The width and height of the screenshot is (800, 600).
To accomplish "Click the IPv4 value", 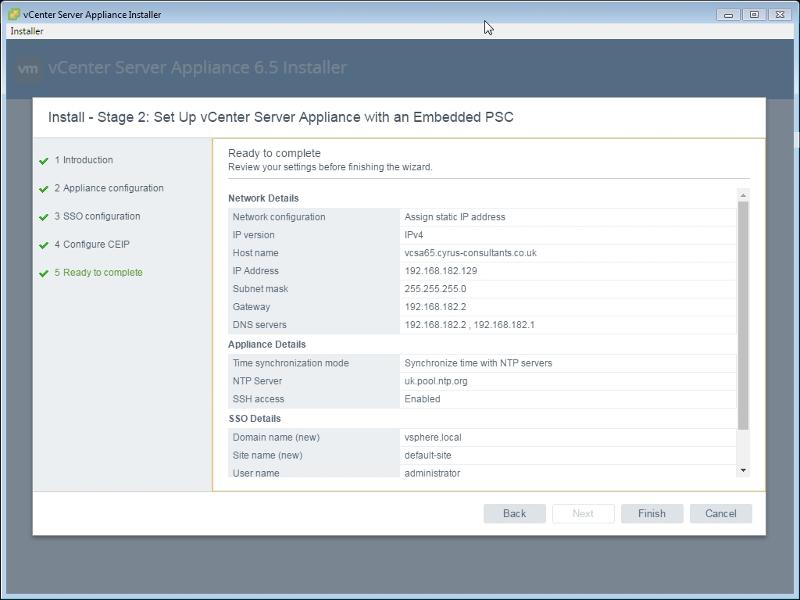I will (414, 235).
